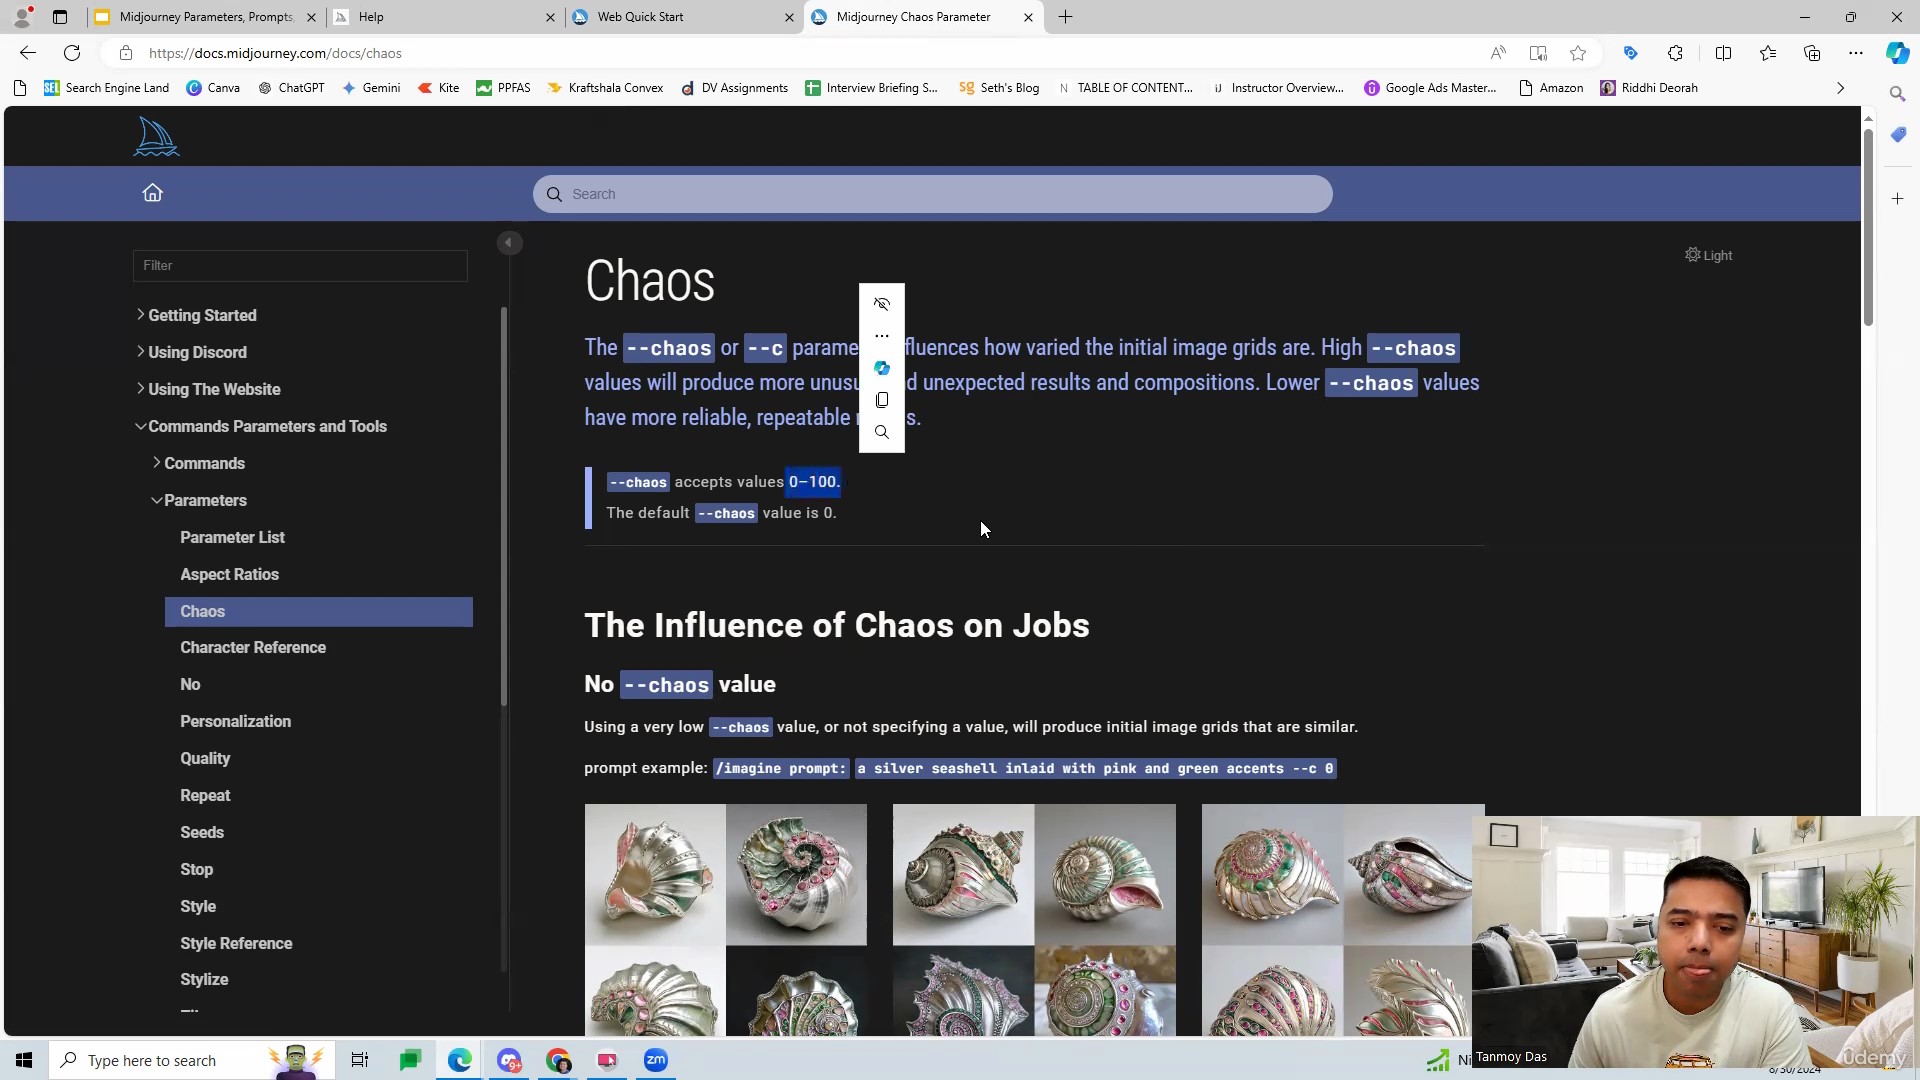Open the tab actions menu icon

point(60,17)
